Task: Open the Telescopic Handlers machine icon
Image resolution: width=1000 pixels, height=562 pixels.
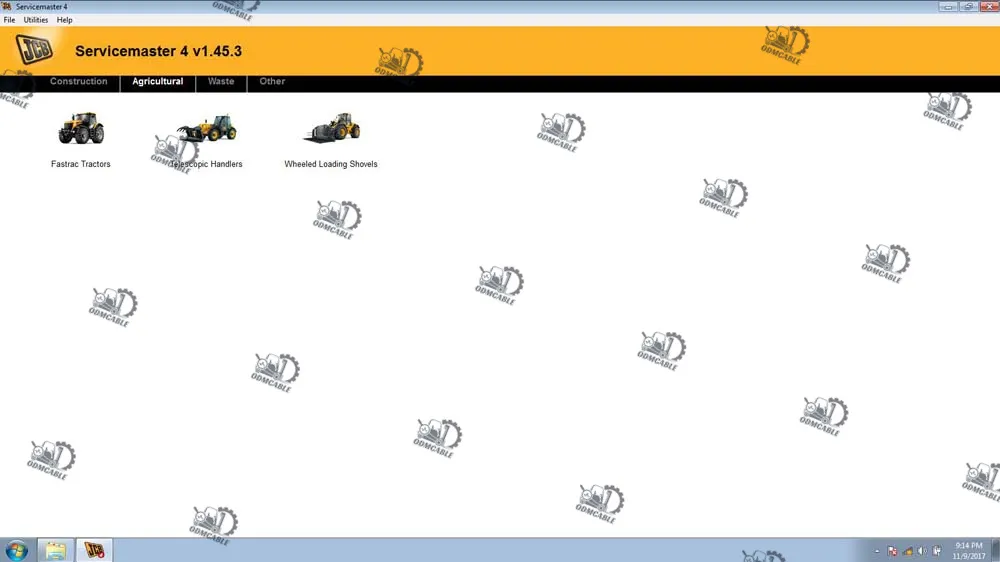Action: pyautogui.click(x=207, y=128)
